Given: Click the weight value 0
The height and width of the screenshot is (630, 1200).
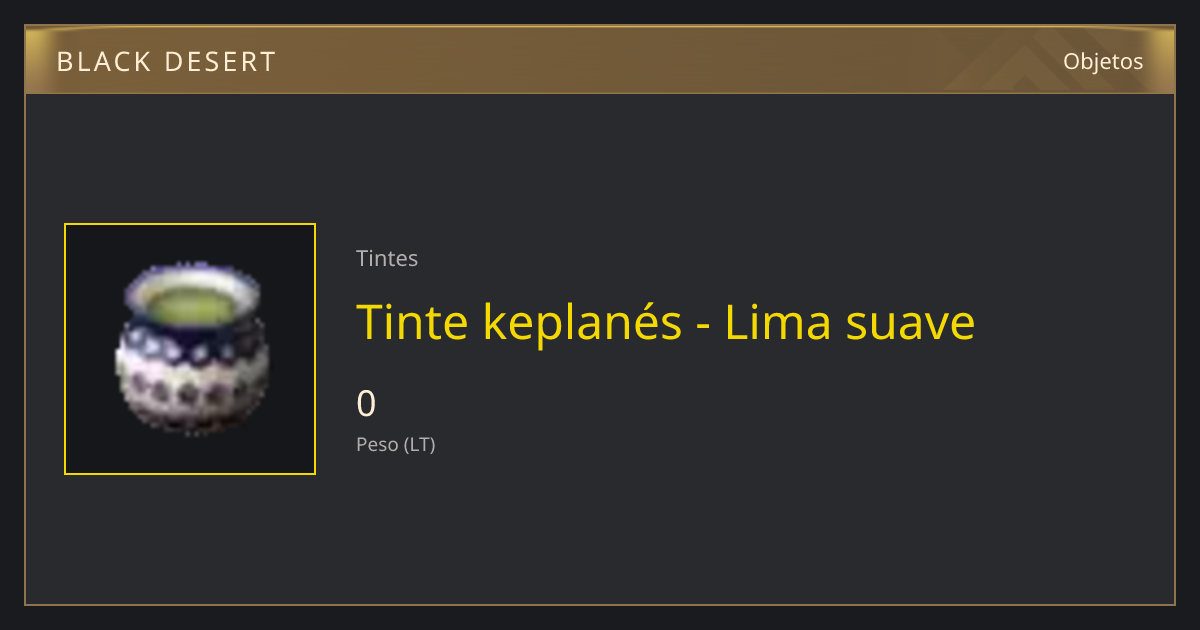Looking at the screenshot, I should (x=366, y=404).
